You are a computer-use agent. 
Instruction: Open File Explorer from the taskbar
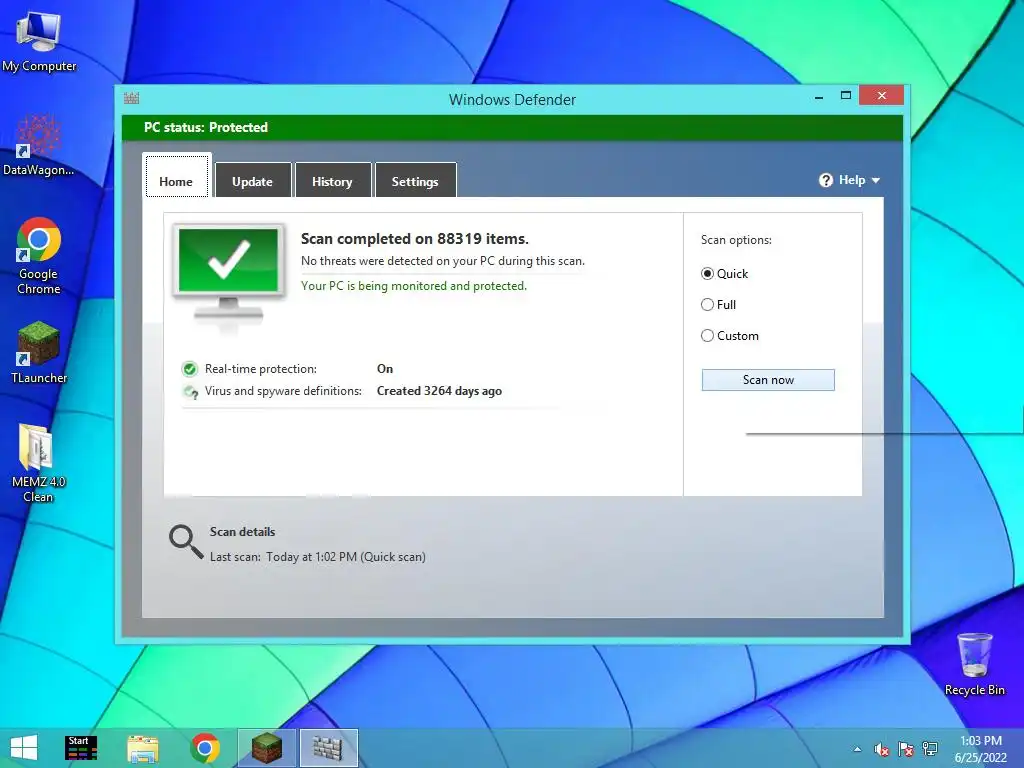pyautogui.click(x=143, y=748)
